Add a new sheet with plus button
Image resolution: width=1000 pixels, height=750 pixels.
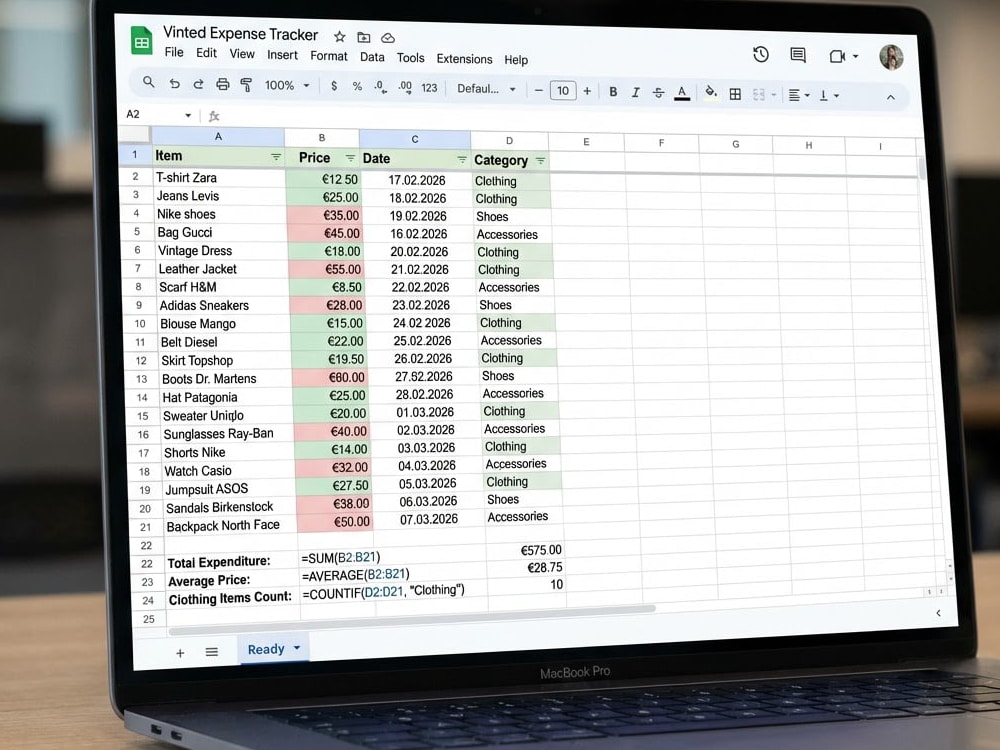tap(180, 653)
